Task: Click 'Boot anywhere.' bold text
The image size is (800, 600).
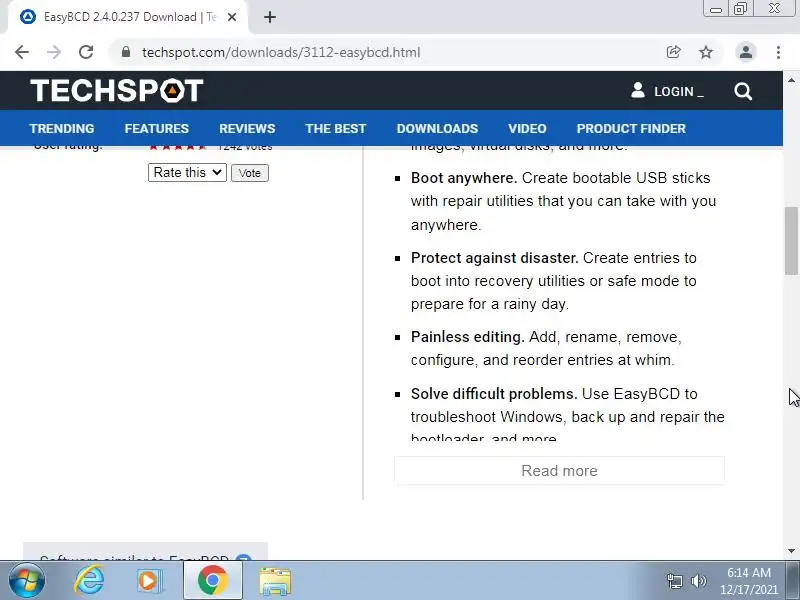Action: click(464, 178)
